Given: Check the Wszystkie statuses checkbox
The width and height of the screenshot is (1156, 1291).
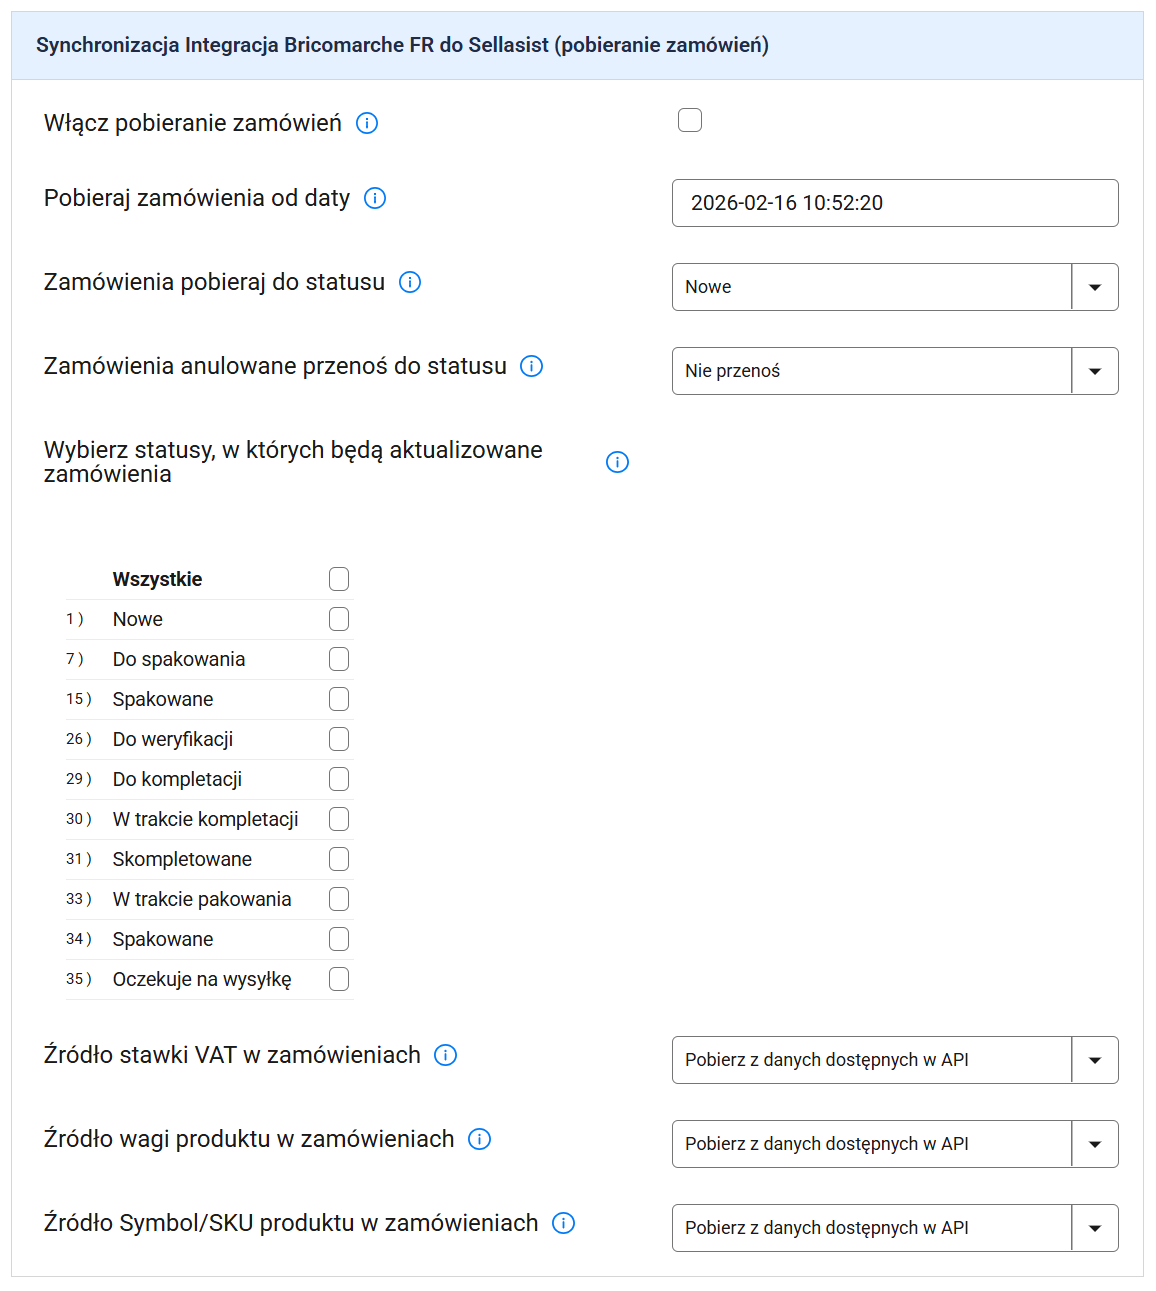Looking at the screenshot, I should click(x=339, y=579).
